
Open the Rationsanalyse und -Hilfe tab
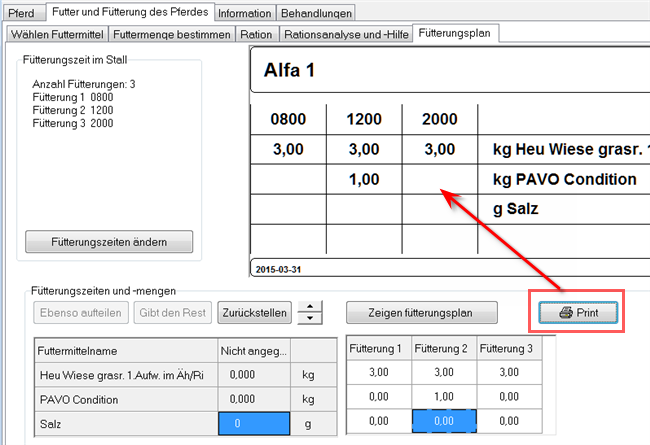tap(346, 34)
